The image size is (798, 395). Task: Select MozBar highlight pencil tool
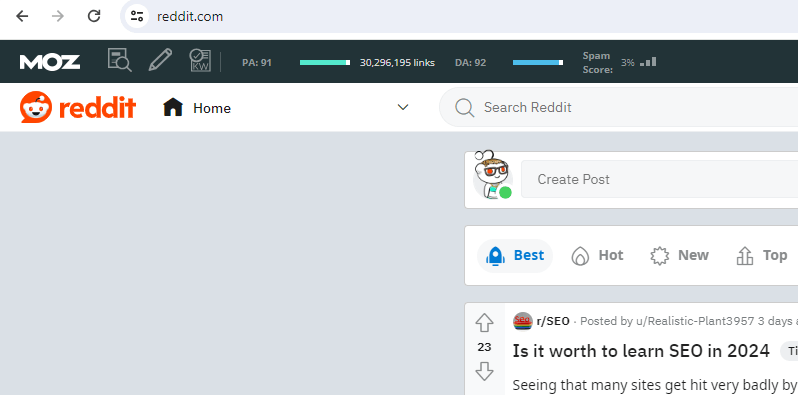[160, 60]
